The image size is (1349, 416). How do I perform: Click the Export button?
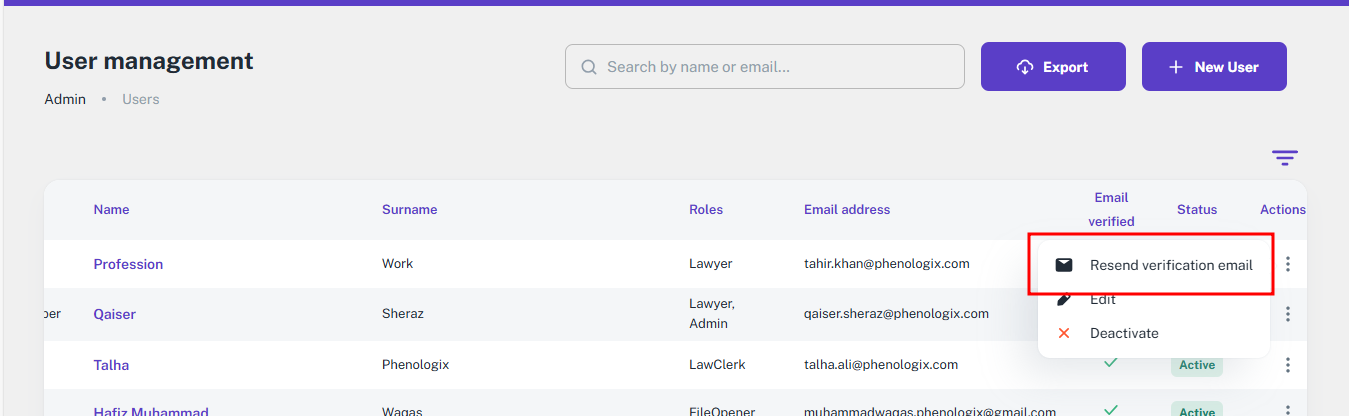pos(1053,67)
